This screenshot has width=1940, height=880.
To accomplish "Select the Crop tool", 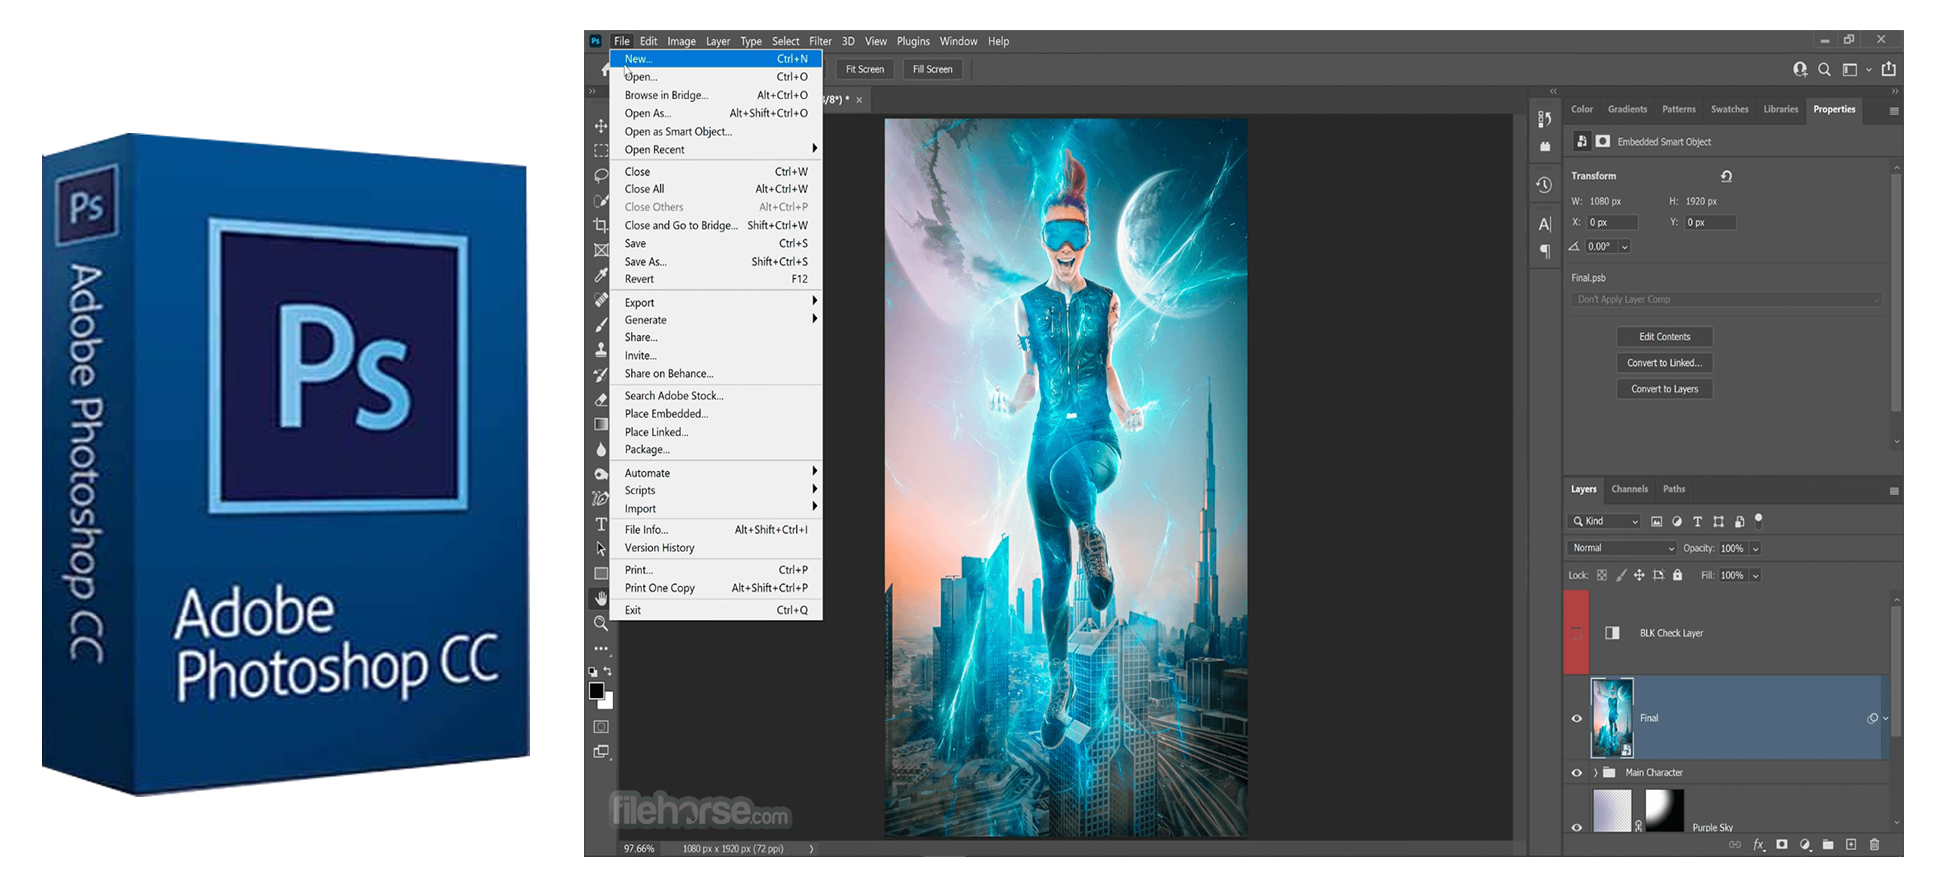I will pyautogui.click(x=601, y=226).
